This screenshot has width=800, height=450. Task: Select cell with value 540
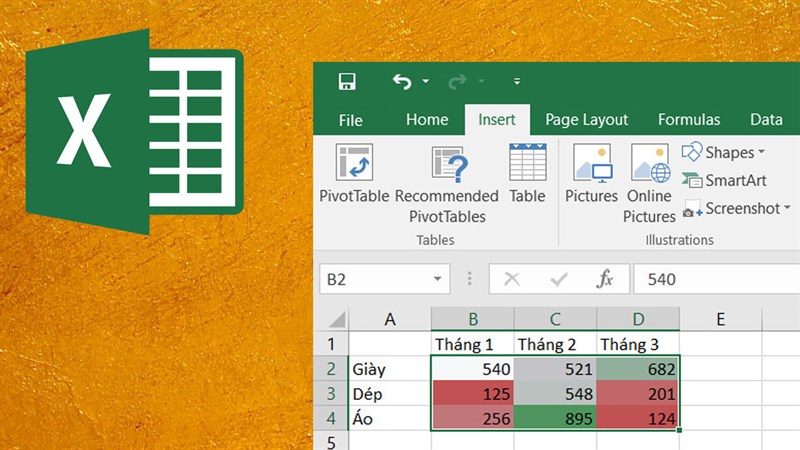[x=473, y=368]
